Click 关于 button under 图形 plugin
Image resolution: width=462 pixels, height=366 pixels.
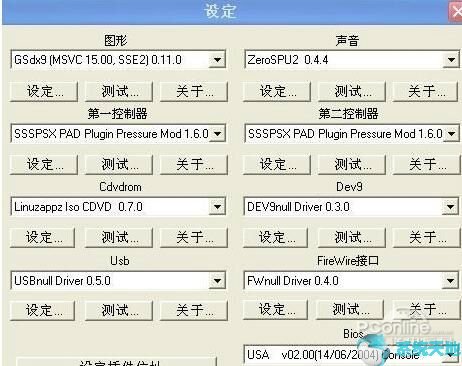pos(194,91)
